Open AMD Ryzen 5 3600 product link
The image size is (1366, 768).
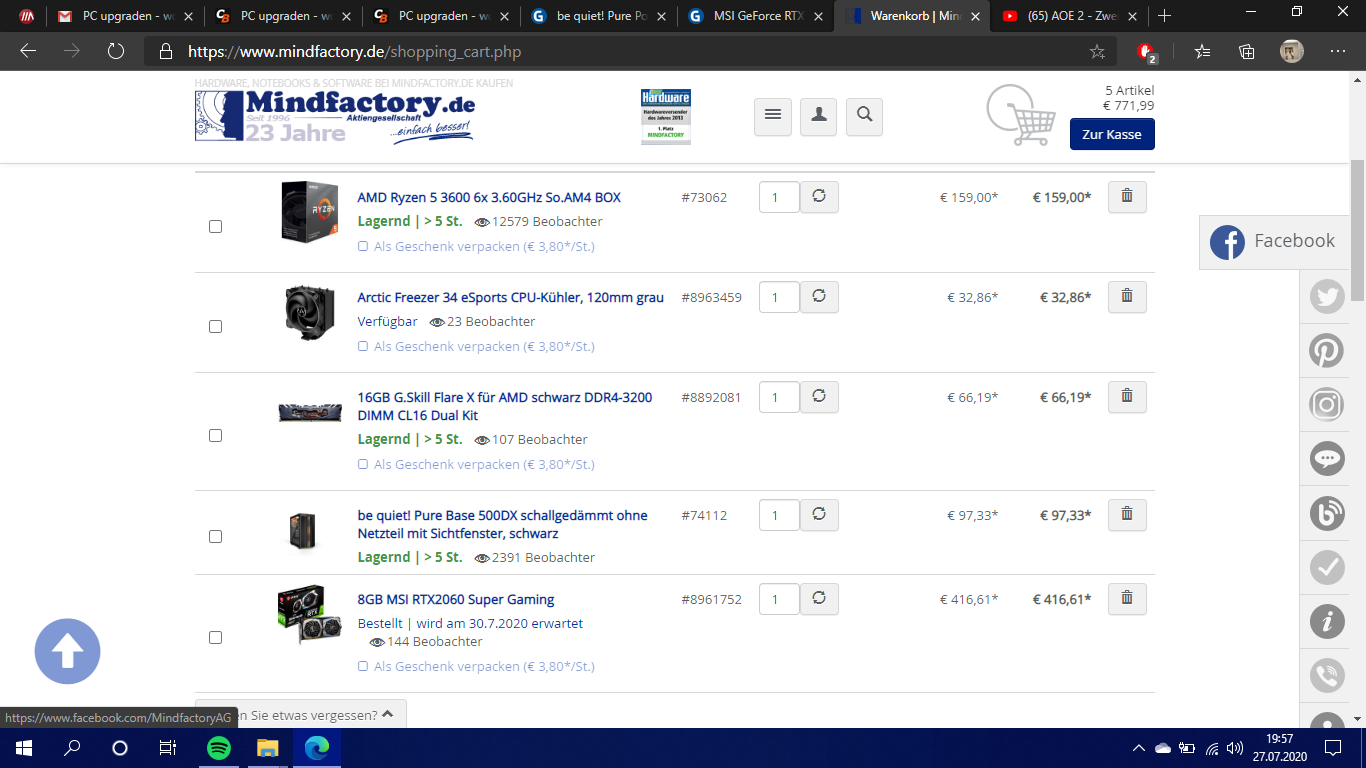[x=489, y=198]
